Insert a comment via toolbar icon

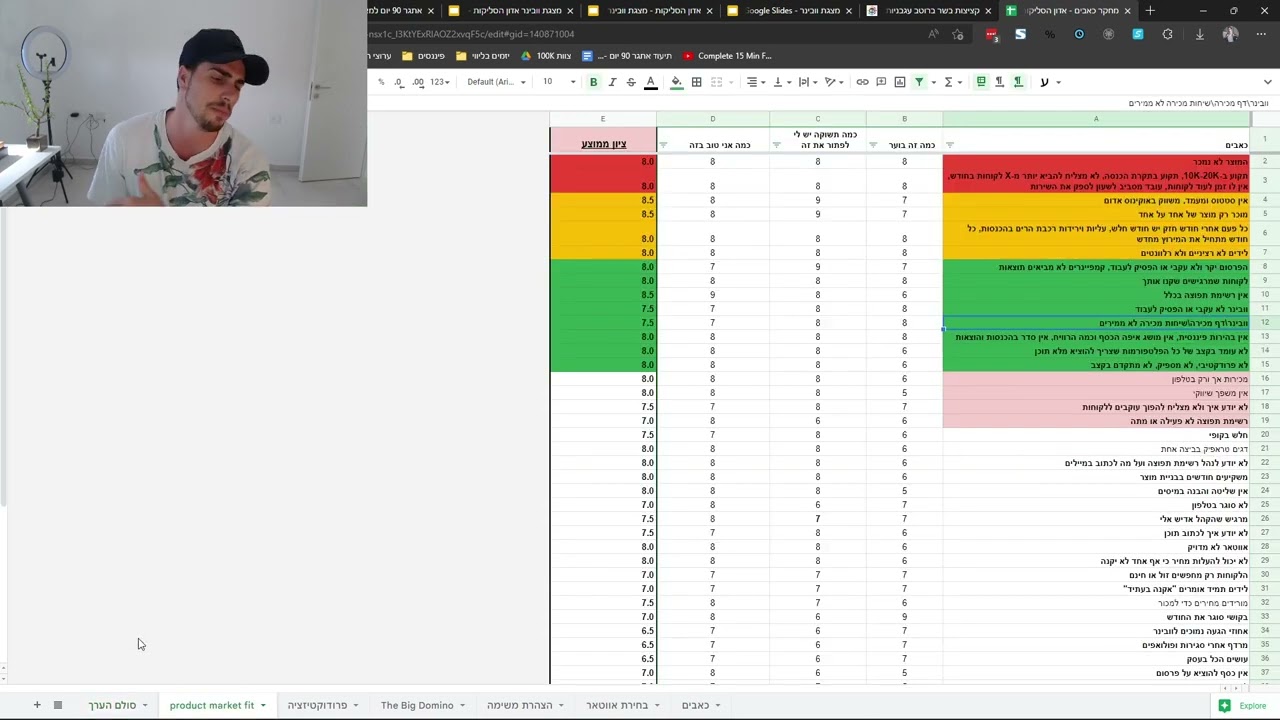pyautogui.click(x=881, y=82)
